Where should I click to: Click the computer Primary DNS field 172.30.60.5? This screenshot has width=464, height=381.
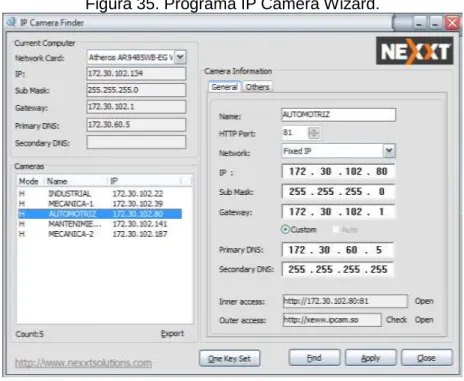[x=136, y=125]
